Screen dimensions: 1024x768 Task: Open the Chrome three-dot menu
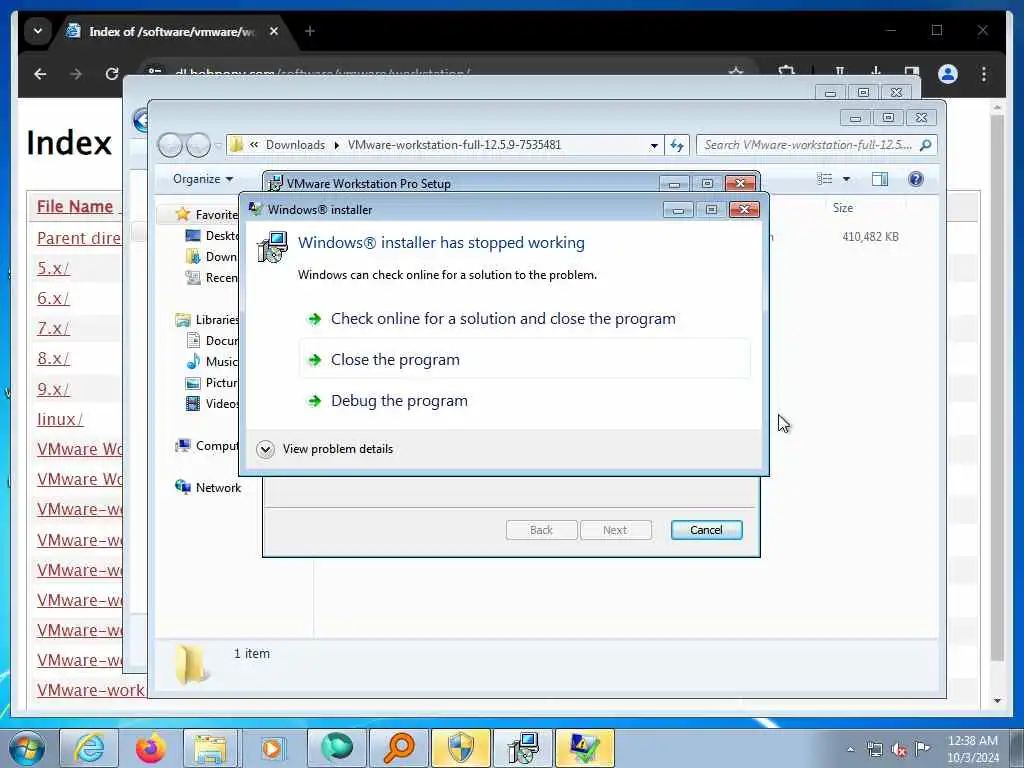point(984,74)
